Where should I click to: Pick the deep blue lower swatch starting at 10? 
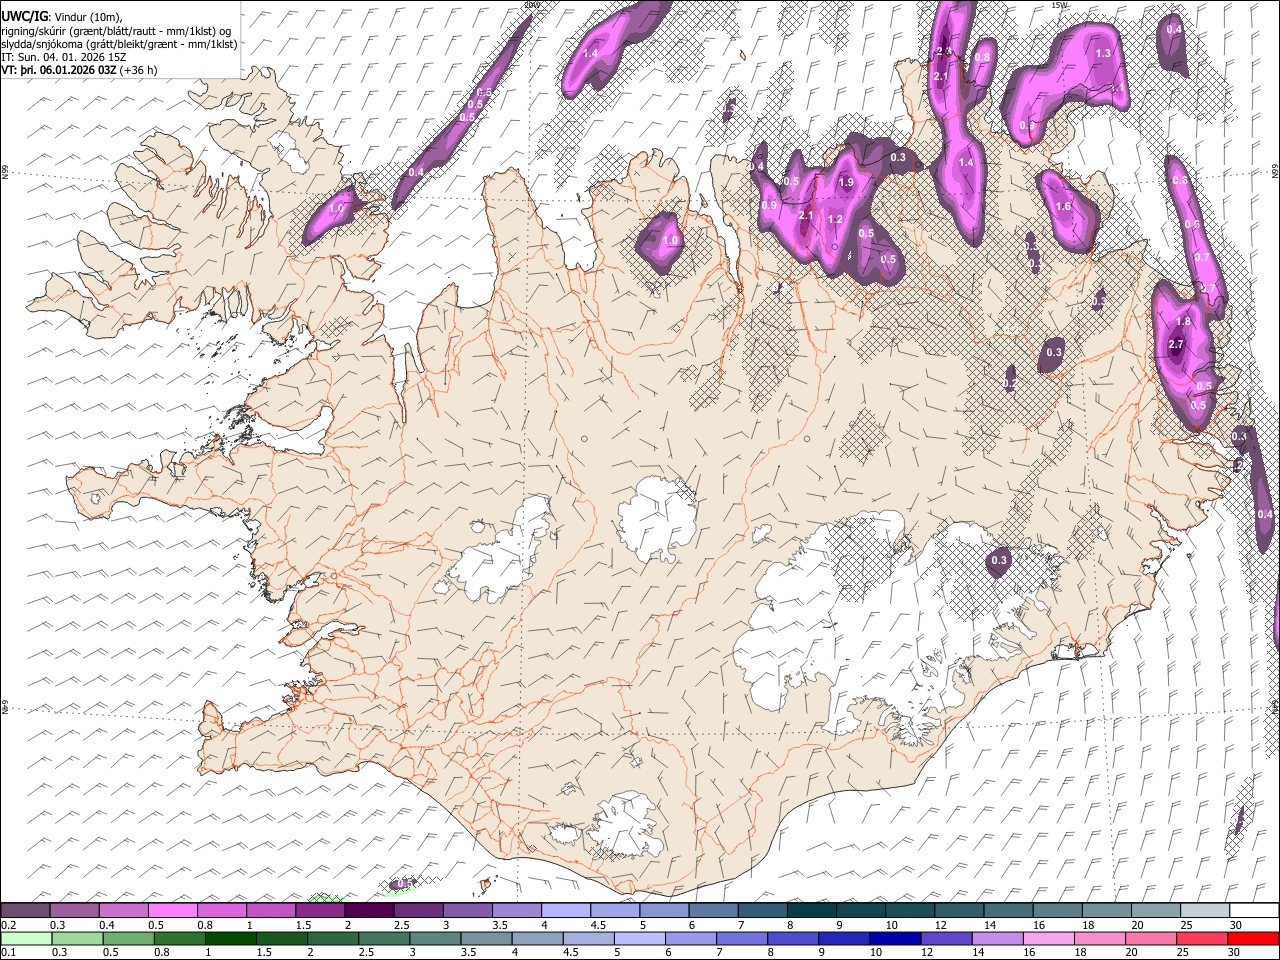(893, 938)
